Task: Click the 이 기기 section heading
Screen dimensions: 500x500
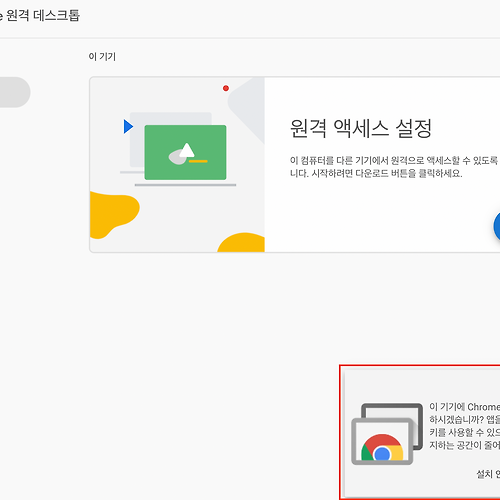Action: [102, 57]
